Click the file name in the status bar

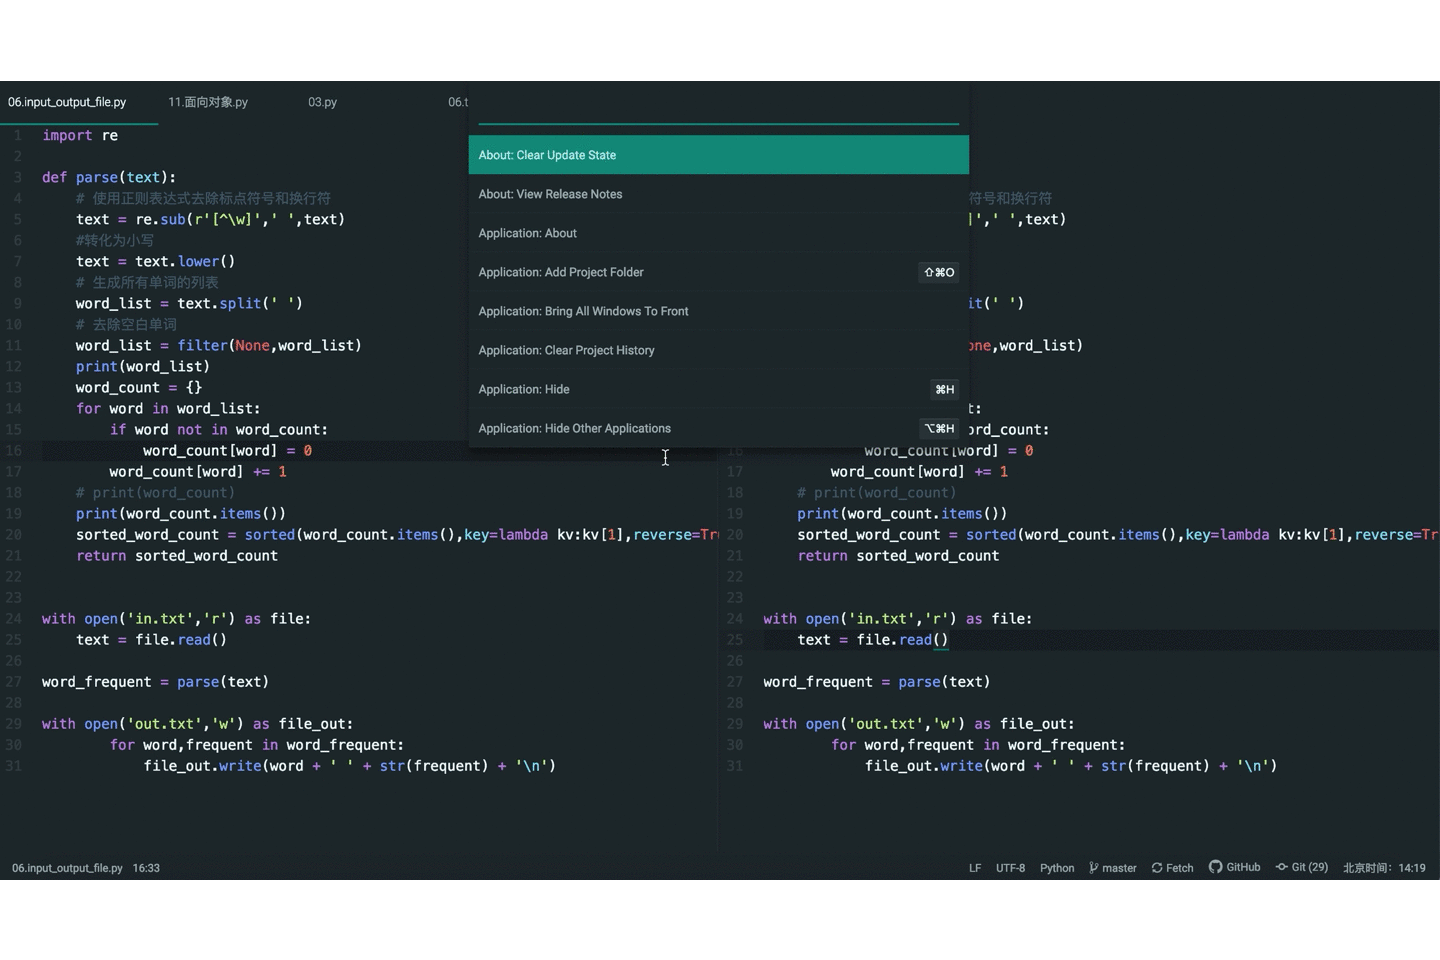(x=67, y=868)
